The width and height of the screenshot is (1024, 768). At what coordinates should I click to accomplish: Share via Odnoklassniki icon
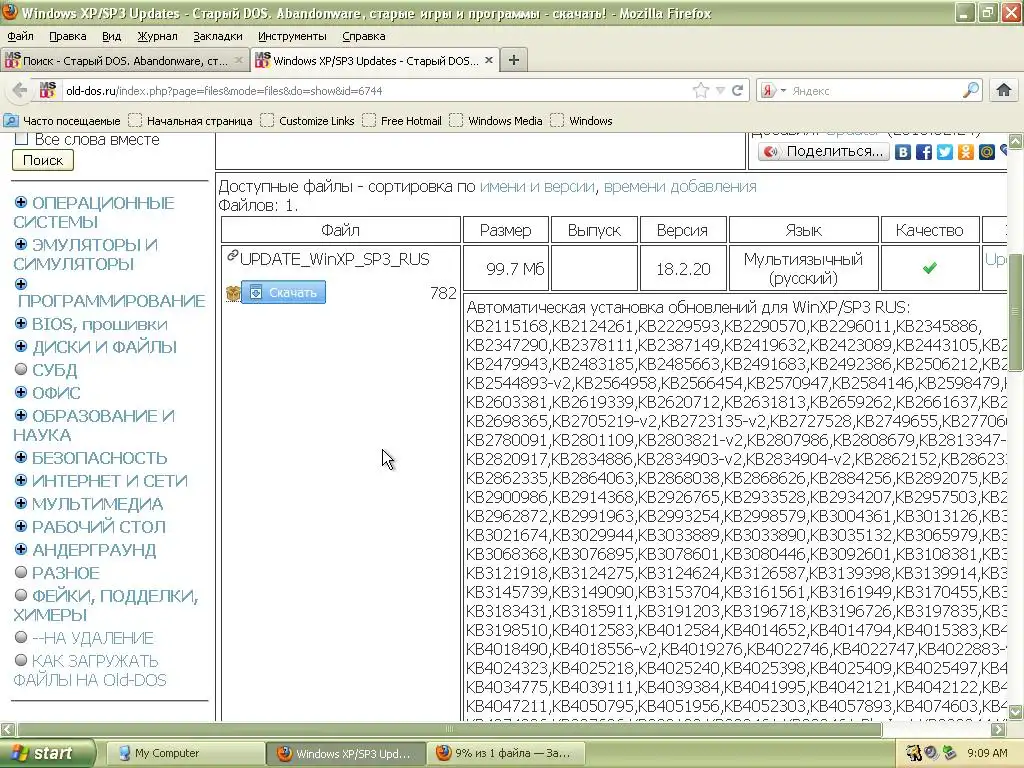tap(965, 152)
